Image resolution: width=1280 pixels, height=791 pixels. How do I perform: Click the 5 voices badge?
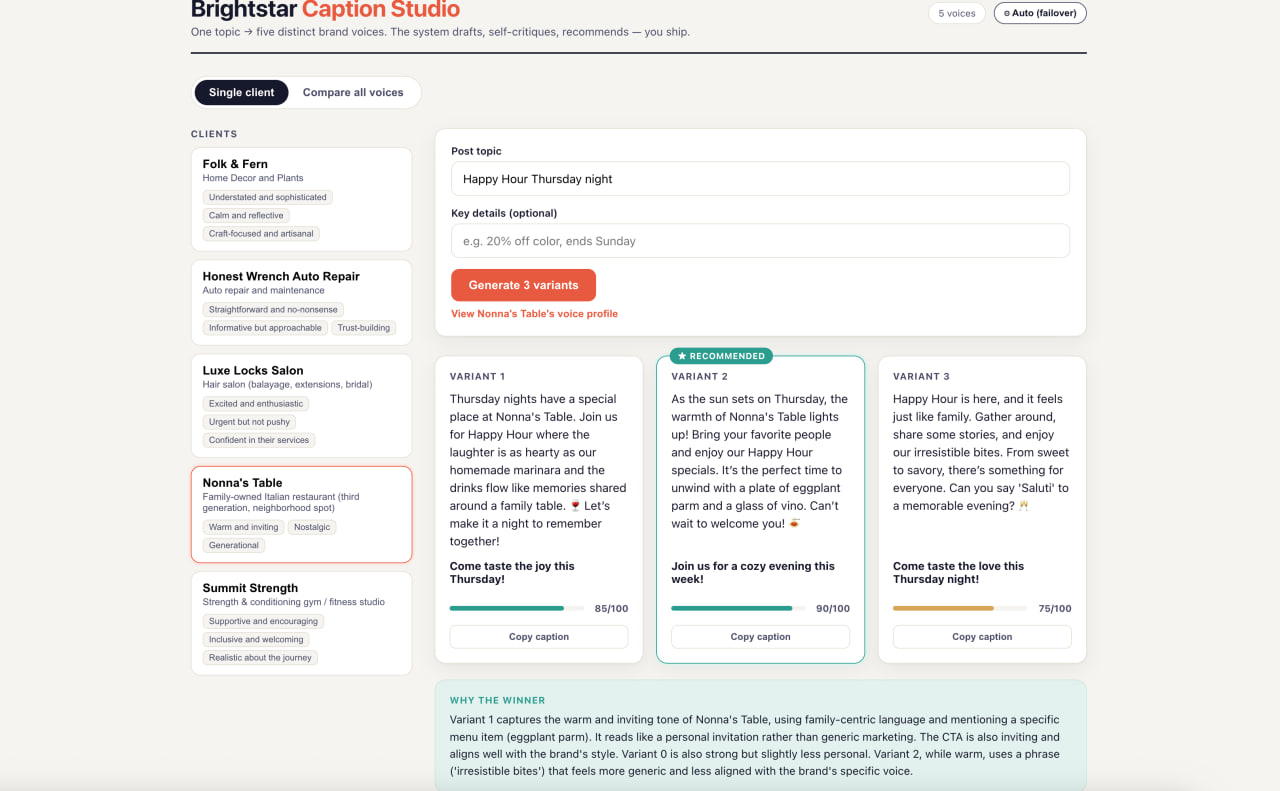[957, 13]
